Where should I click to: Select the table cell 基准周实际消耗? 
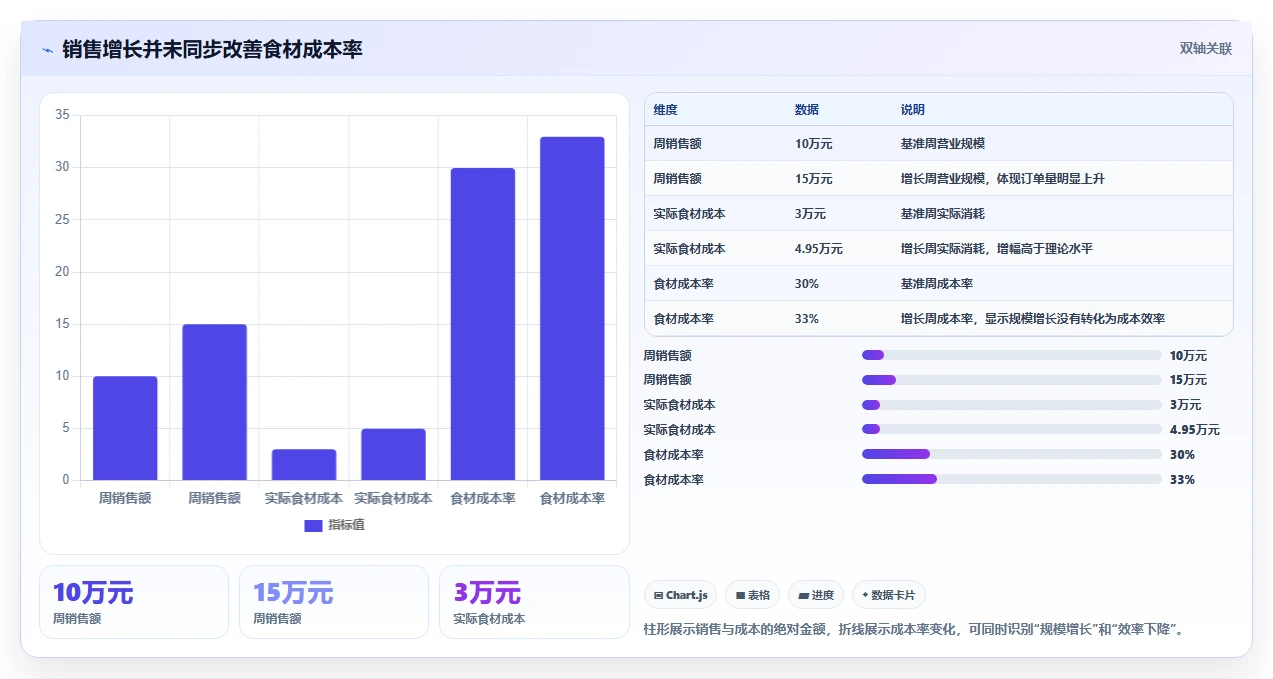pos(943,214)
